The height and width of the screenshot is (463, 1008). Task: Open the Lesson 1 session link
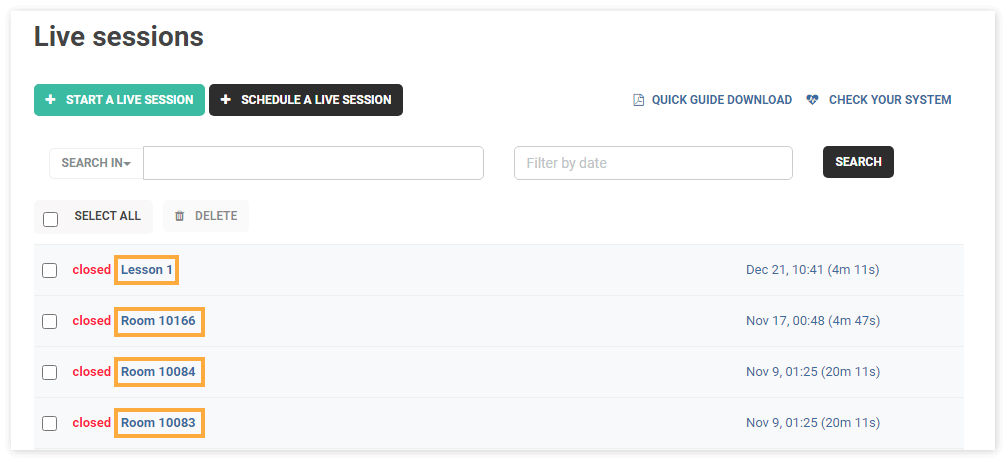(147, 270)
